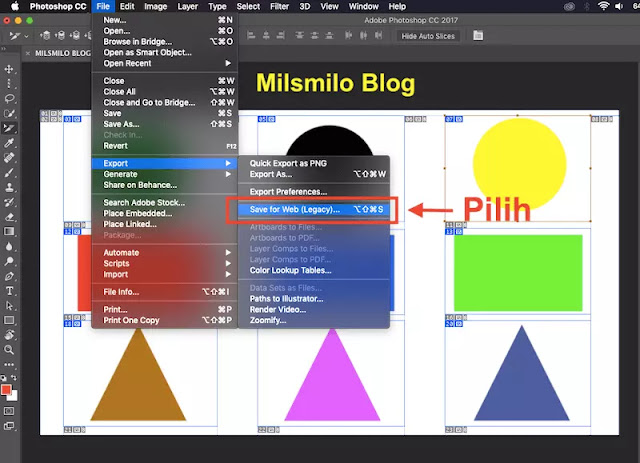The height and width of the screenshot is (463, 640).
Task: Toggle Quick Mask mode
Action: click(9, 411)
